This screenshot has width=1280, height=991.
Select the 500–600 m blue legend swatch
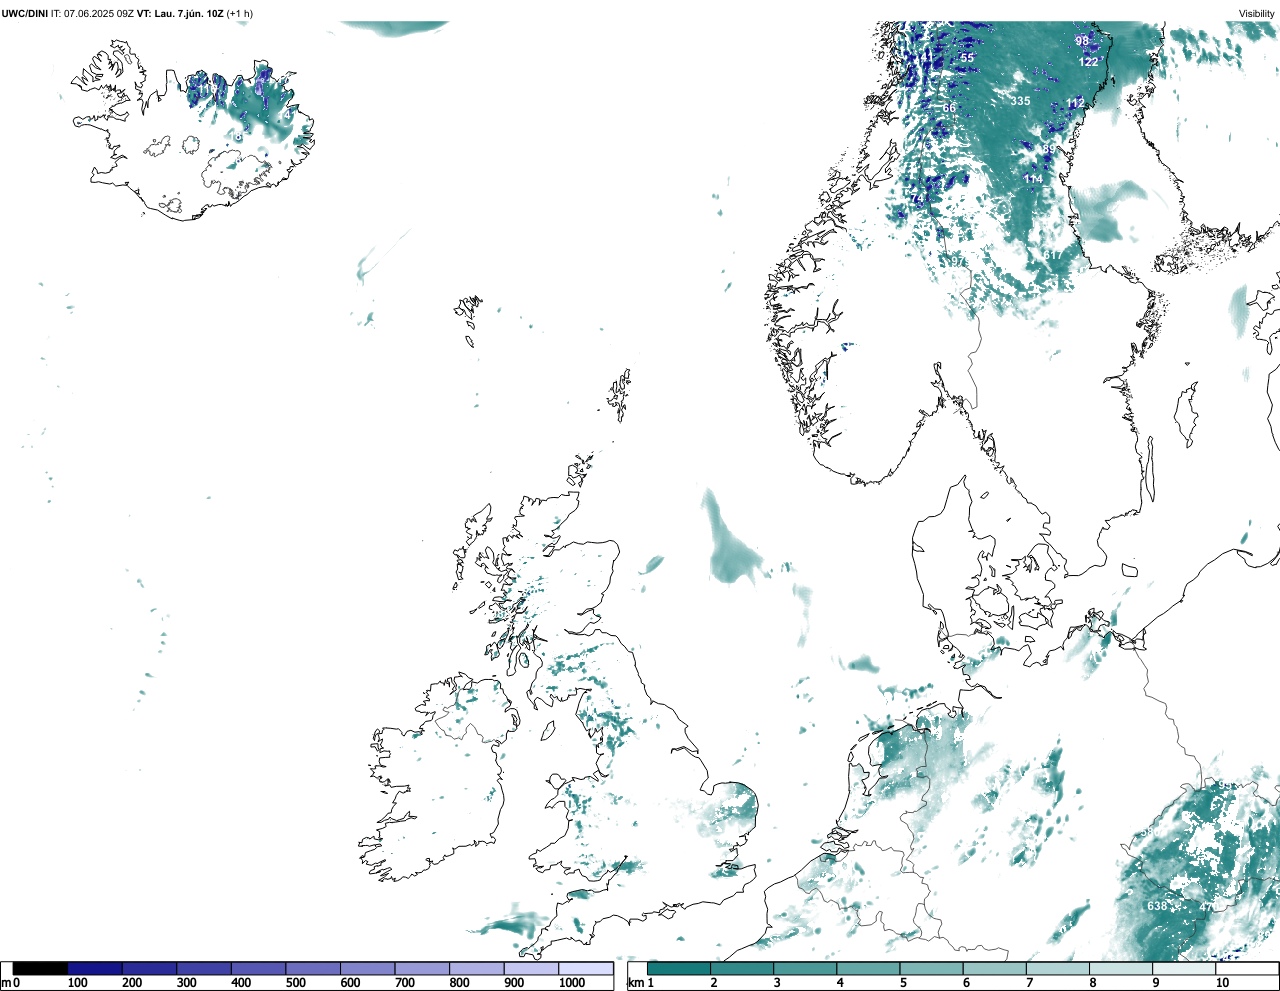click(313, 968)
